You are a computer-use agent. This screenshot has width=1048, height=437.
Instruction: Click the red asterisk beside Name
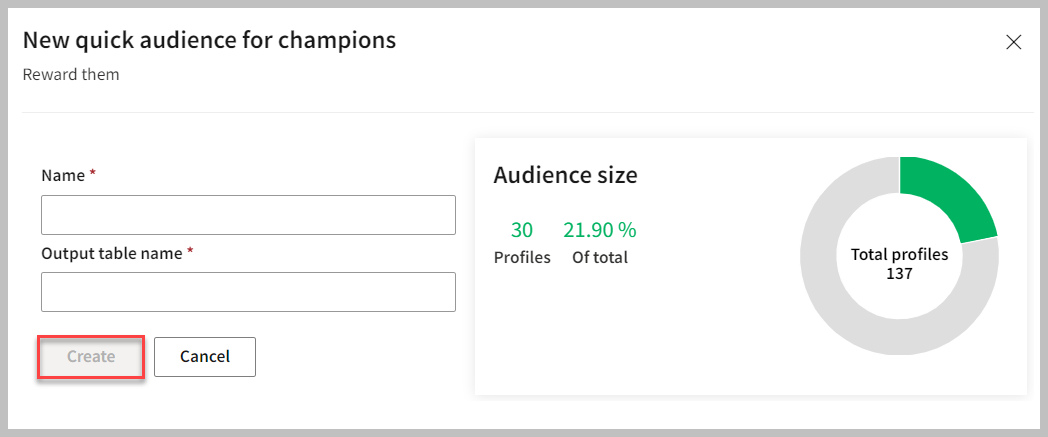[93, 174]
